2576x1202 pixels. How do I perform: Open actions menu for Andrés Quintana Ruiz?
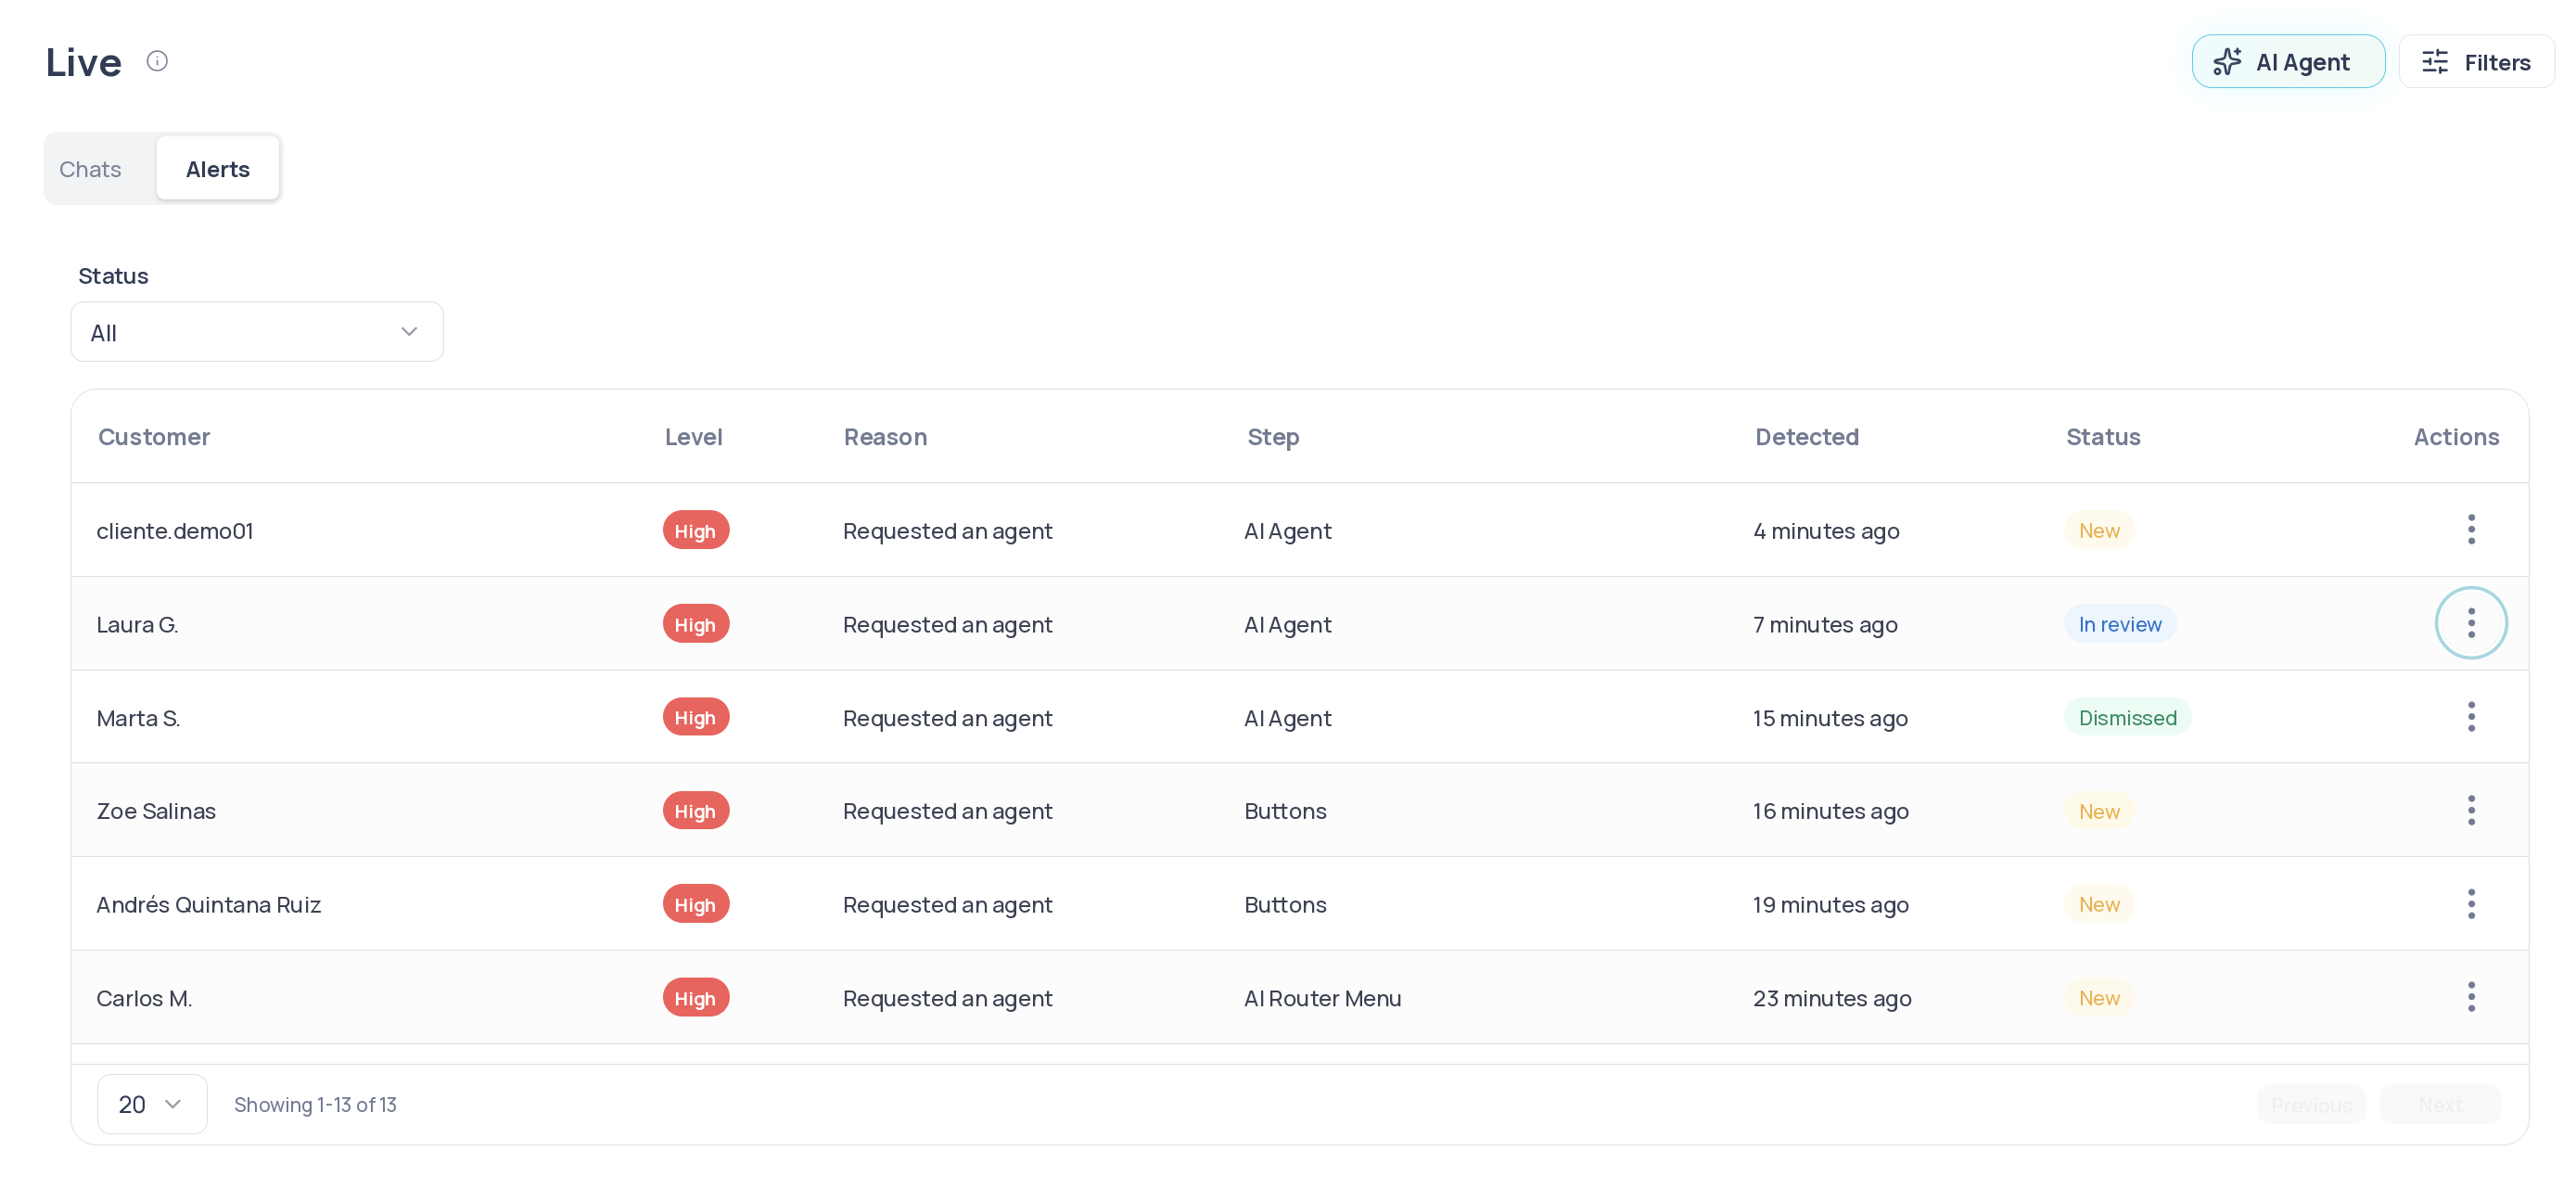[2470, 904]
